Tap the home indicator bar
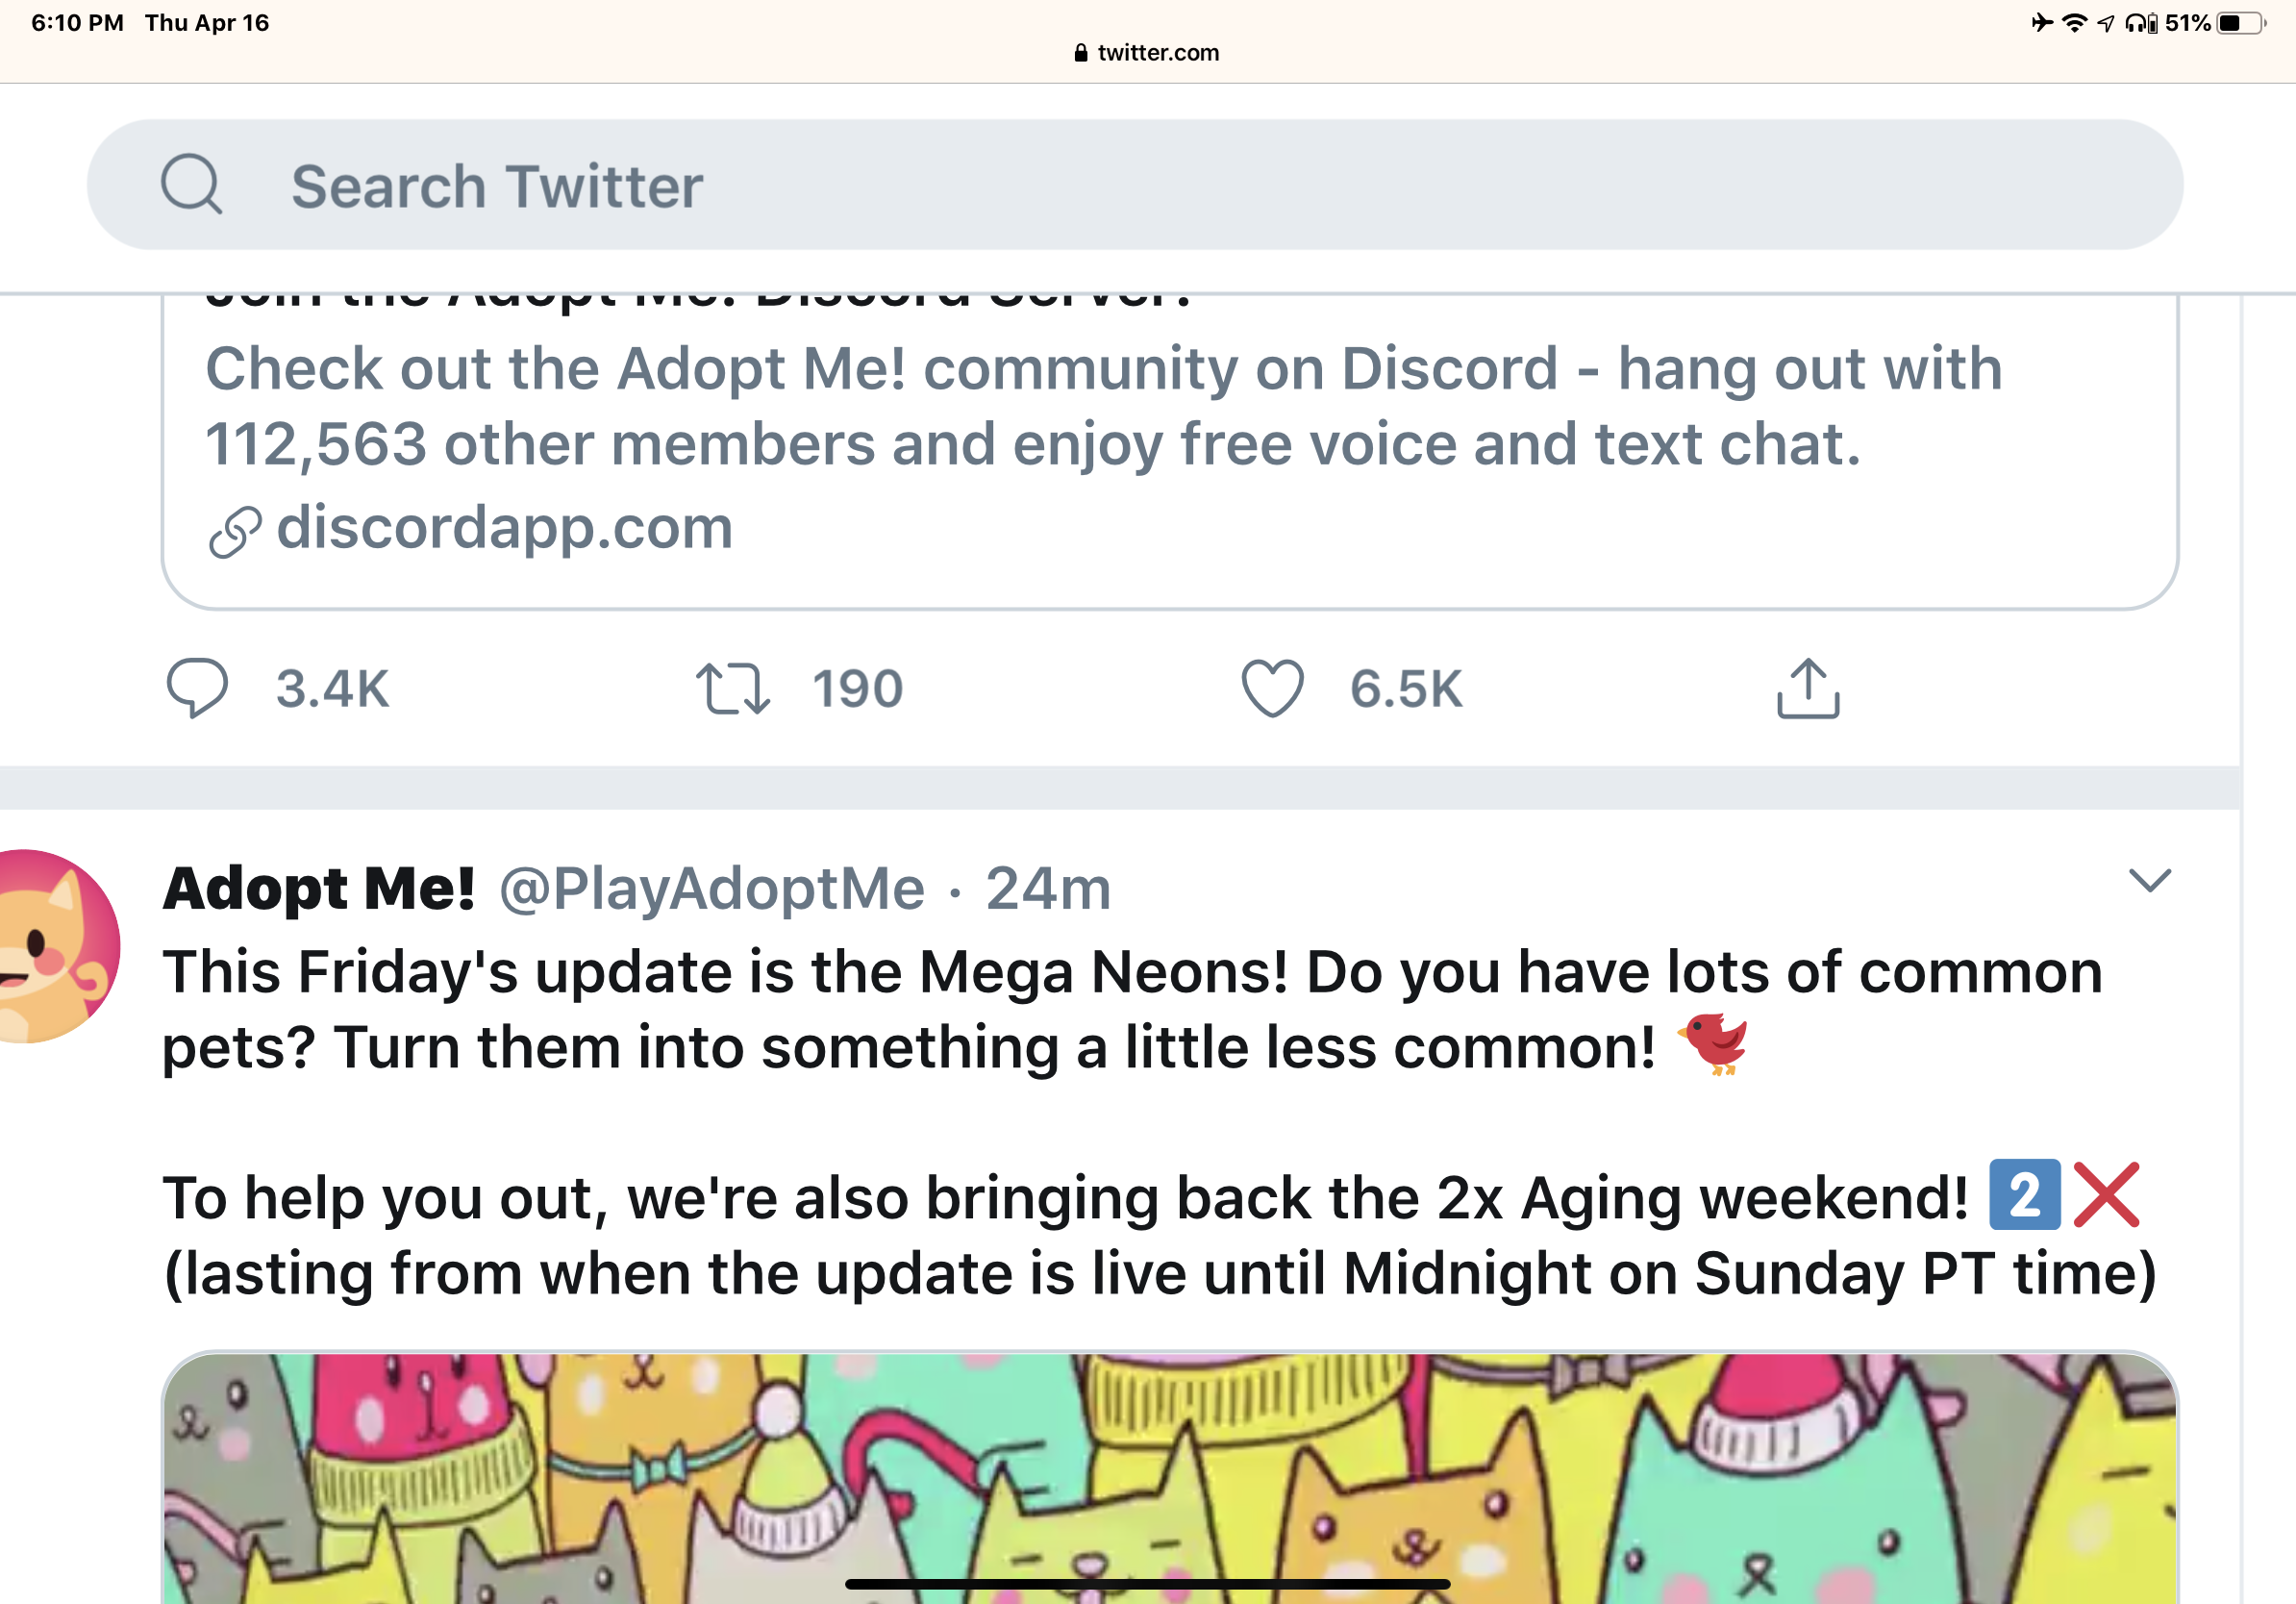The width and height of the screenshot is (2296, 1604). pos(1147,1584)
